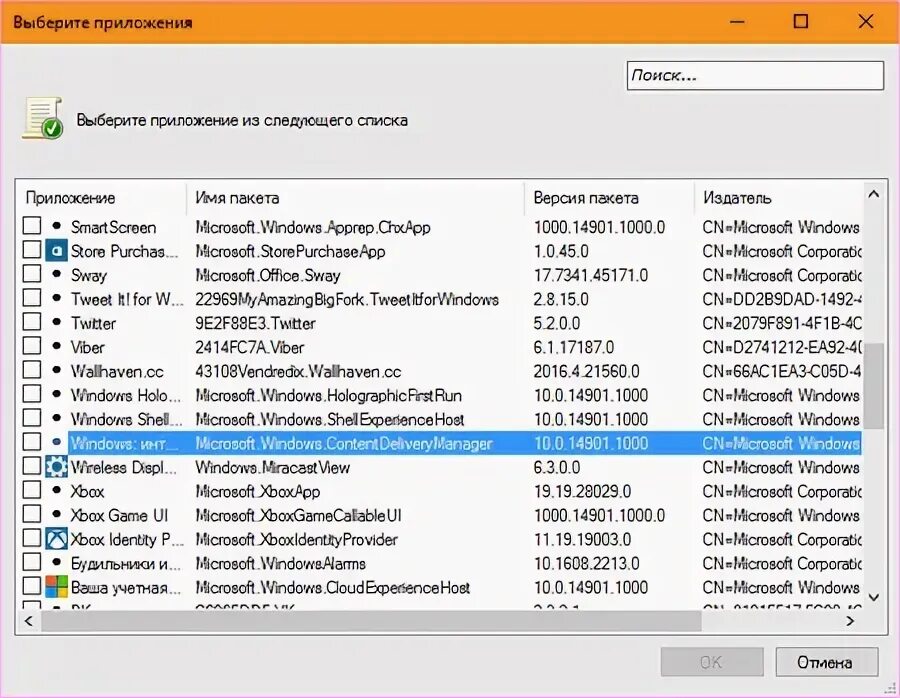Select the Wallhaven.cc checkbox
Screen dimensions: 900x698
point(32,370)
